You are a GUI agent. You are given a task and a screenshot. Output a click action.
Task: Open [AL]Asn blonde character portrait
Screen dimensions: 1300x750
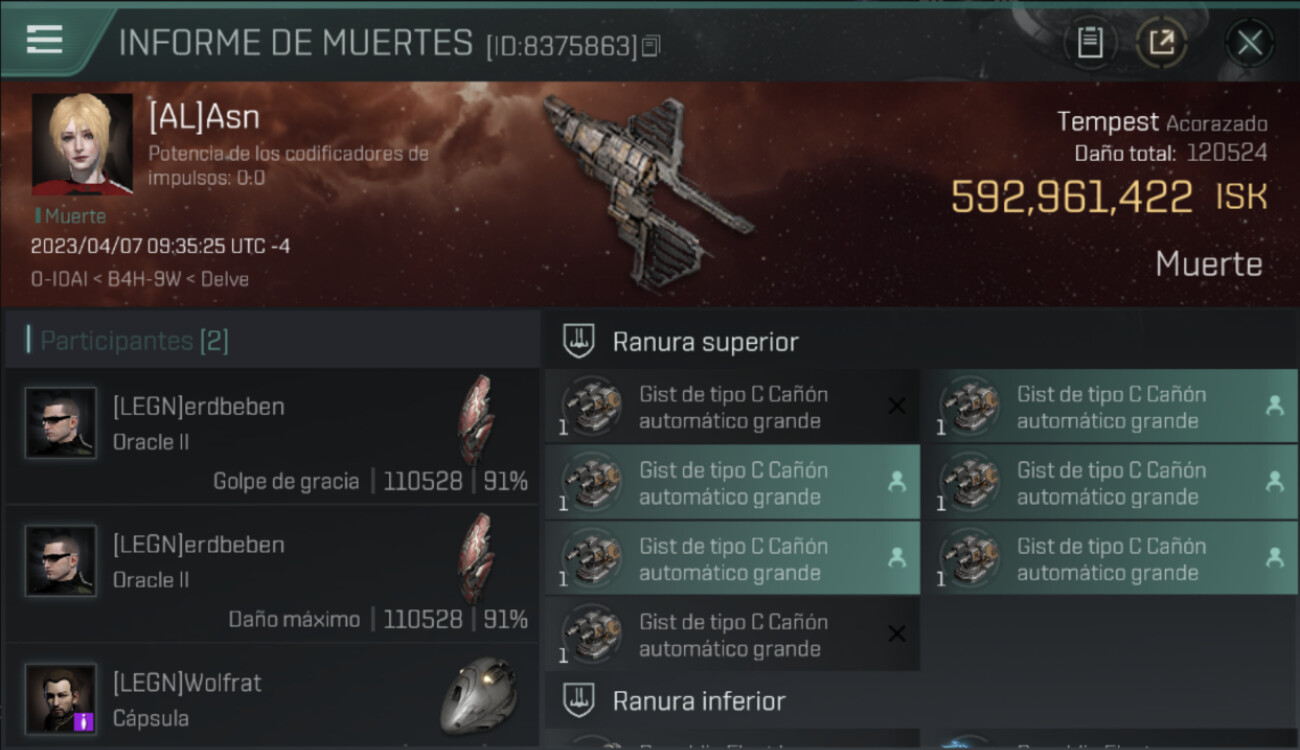point(82,143)
